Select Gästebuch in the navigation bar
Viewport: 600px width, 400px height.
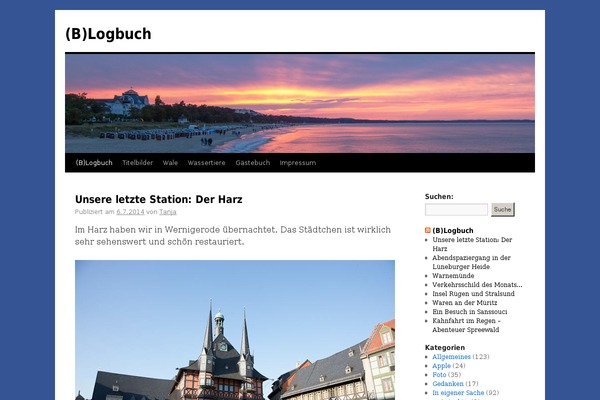click(x=252, y=163)
